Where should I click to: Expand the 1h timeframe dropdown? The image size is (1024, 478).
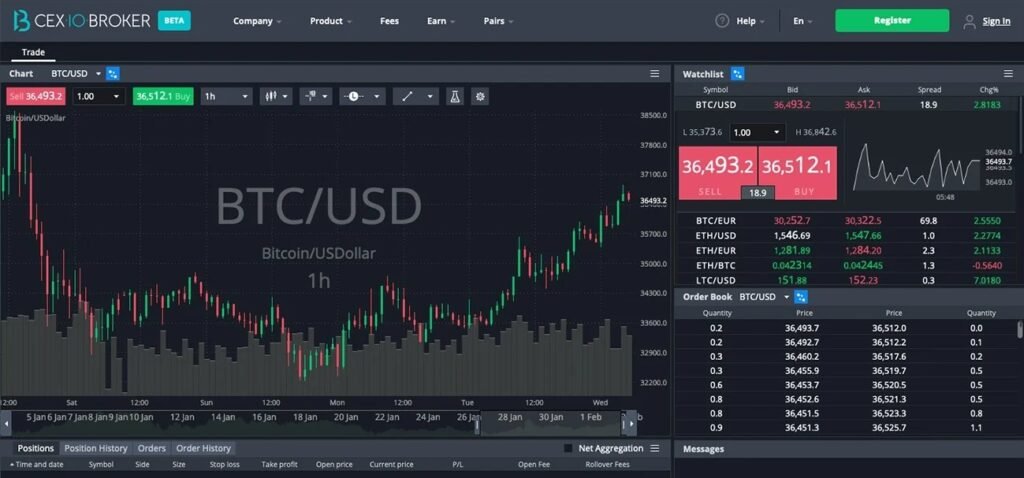pos(225,96)
